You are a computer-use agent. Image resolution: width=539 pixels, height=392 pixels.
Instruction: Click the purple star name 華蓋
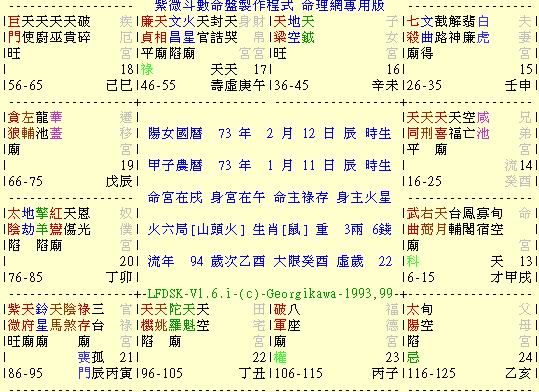[x=56, y=126]
